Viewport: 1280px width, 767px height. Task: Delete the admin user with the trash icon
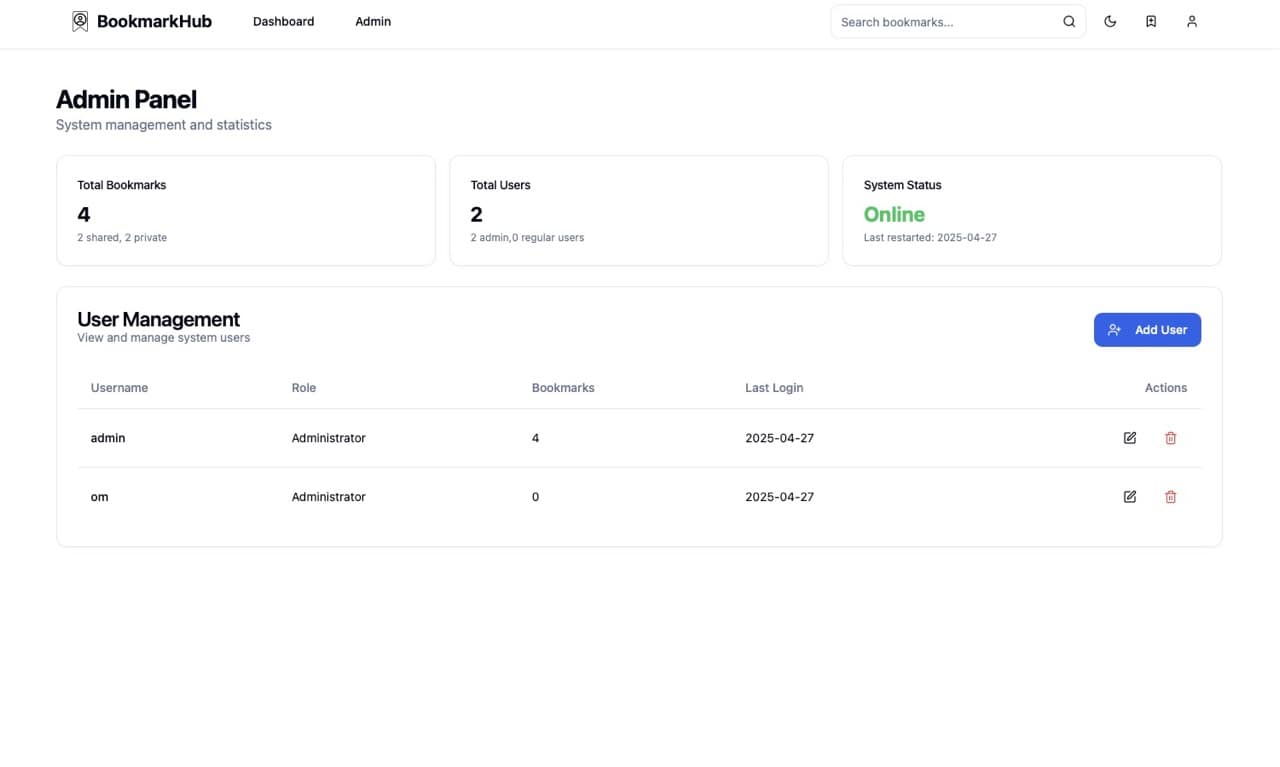[1171, 438]
